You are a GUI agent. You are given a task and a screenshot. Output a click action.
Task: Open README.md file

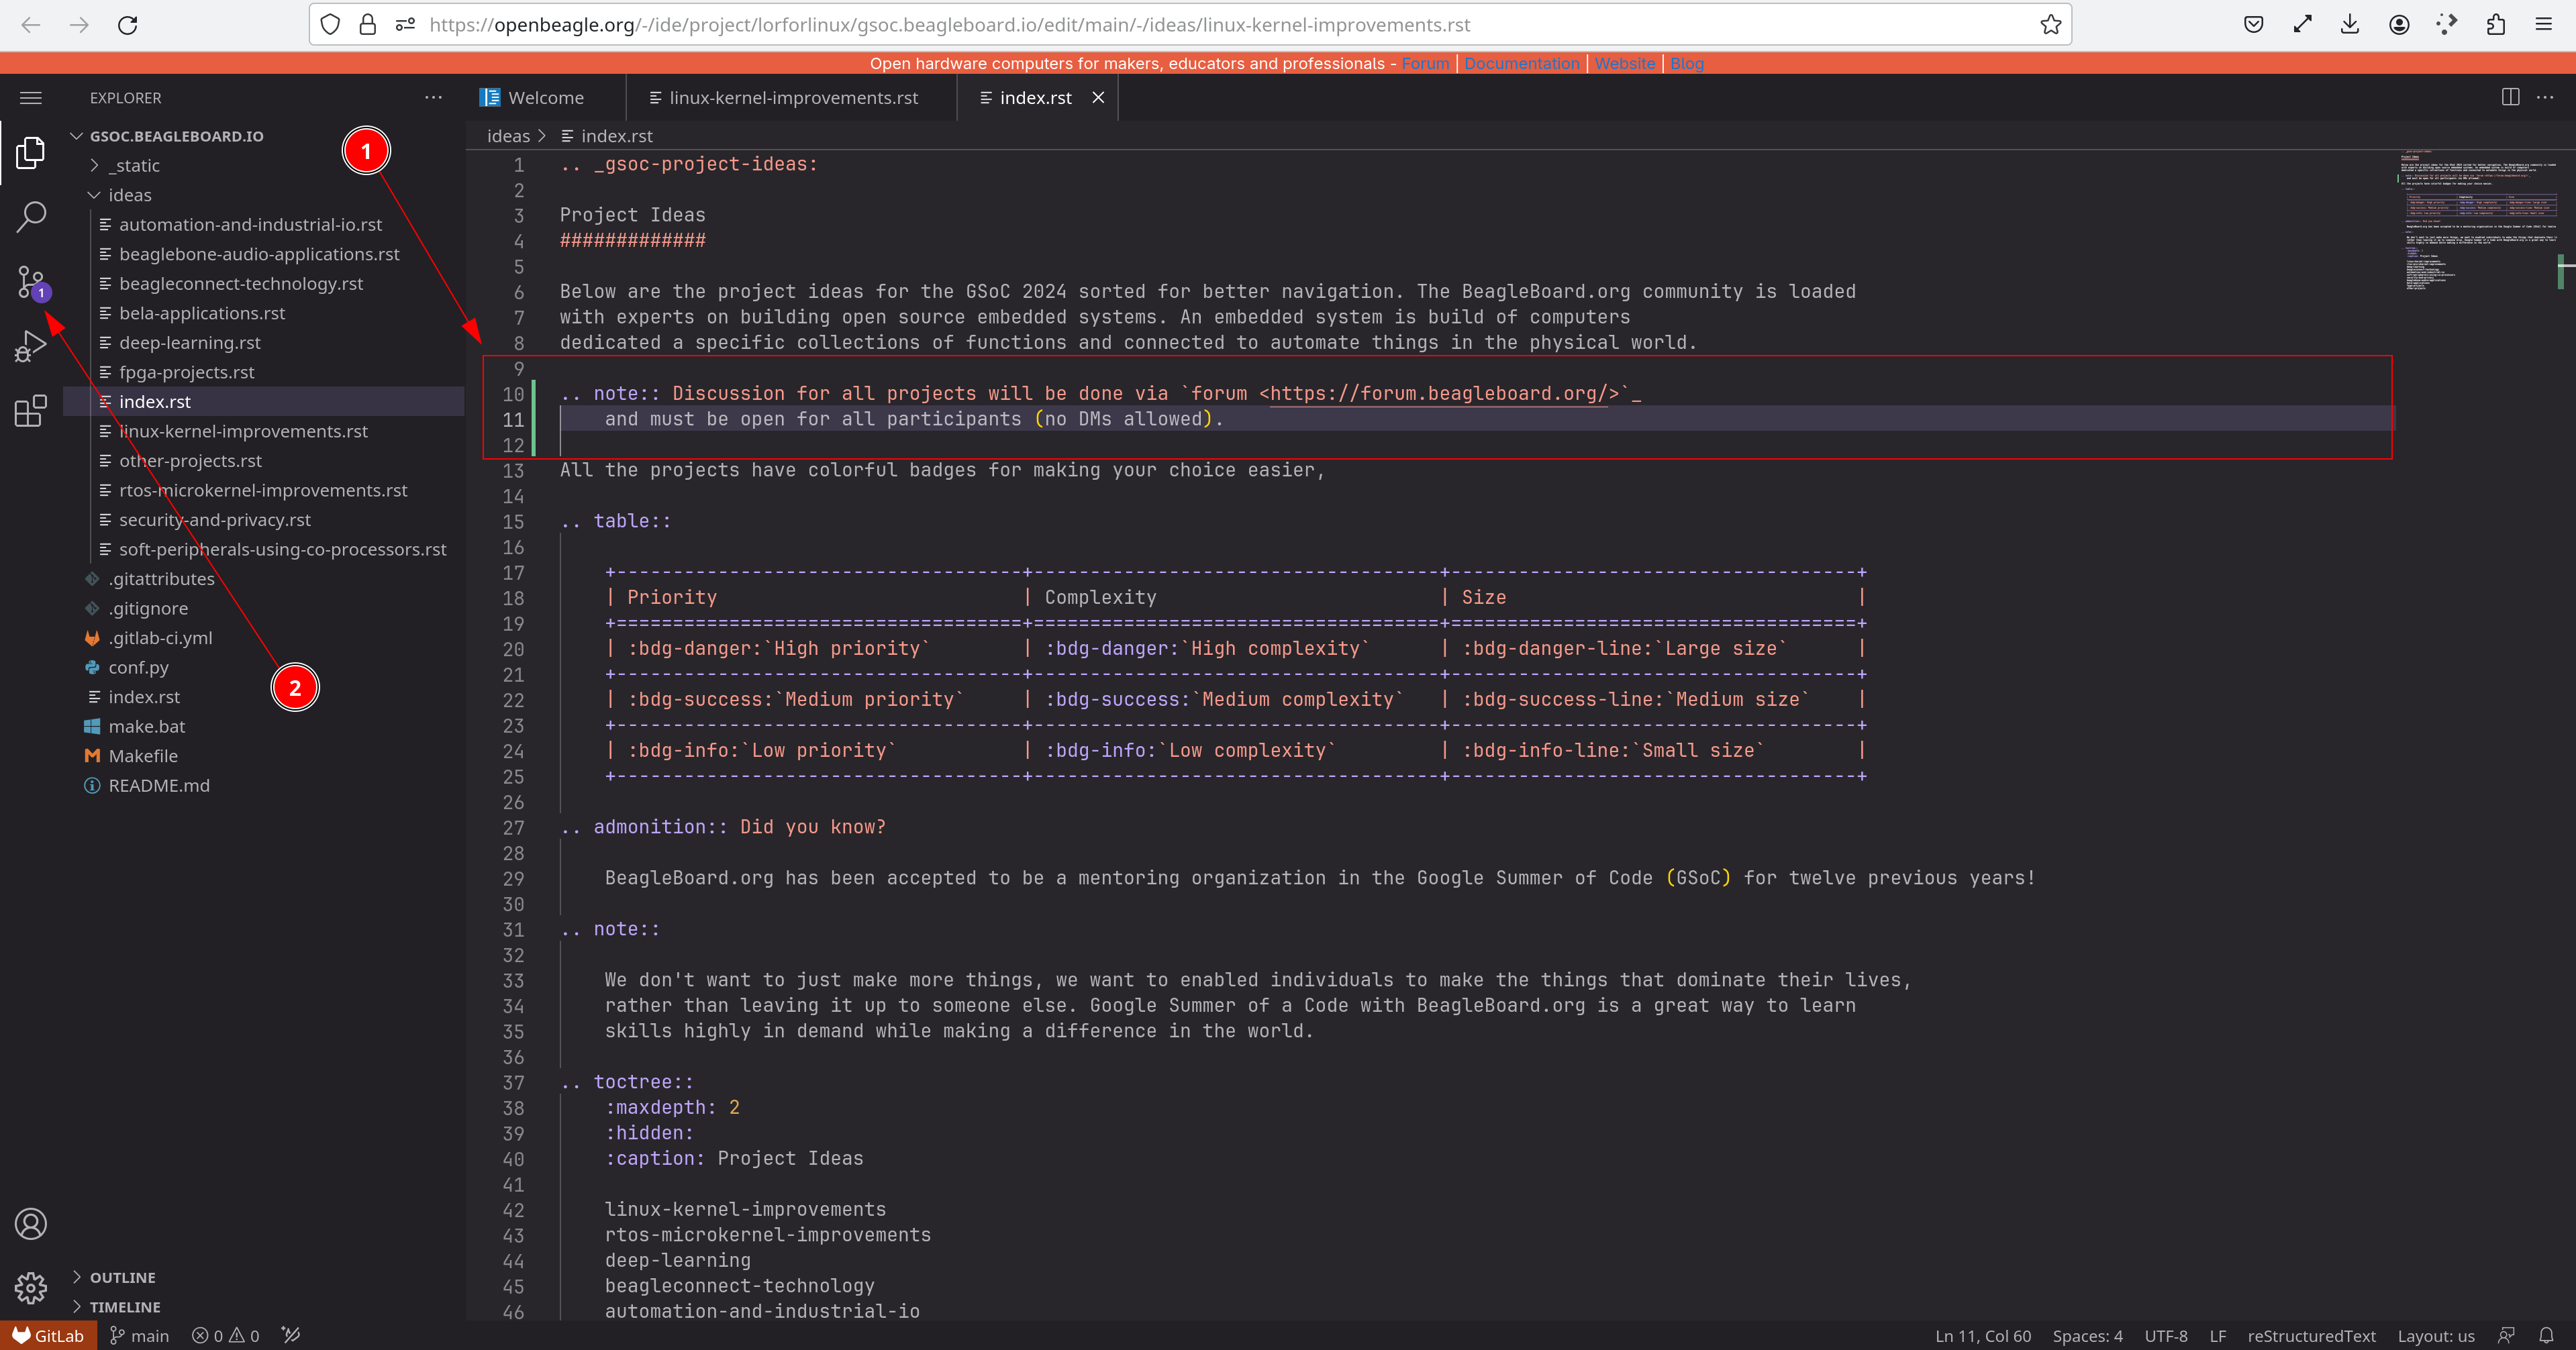[159, 786]
